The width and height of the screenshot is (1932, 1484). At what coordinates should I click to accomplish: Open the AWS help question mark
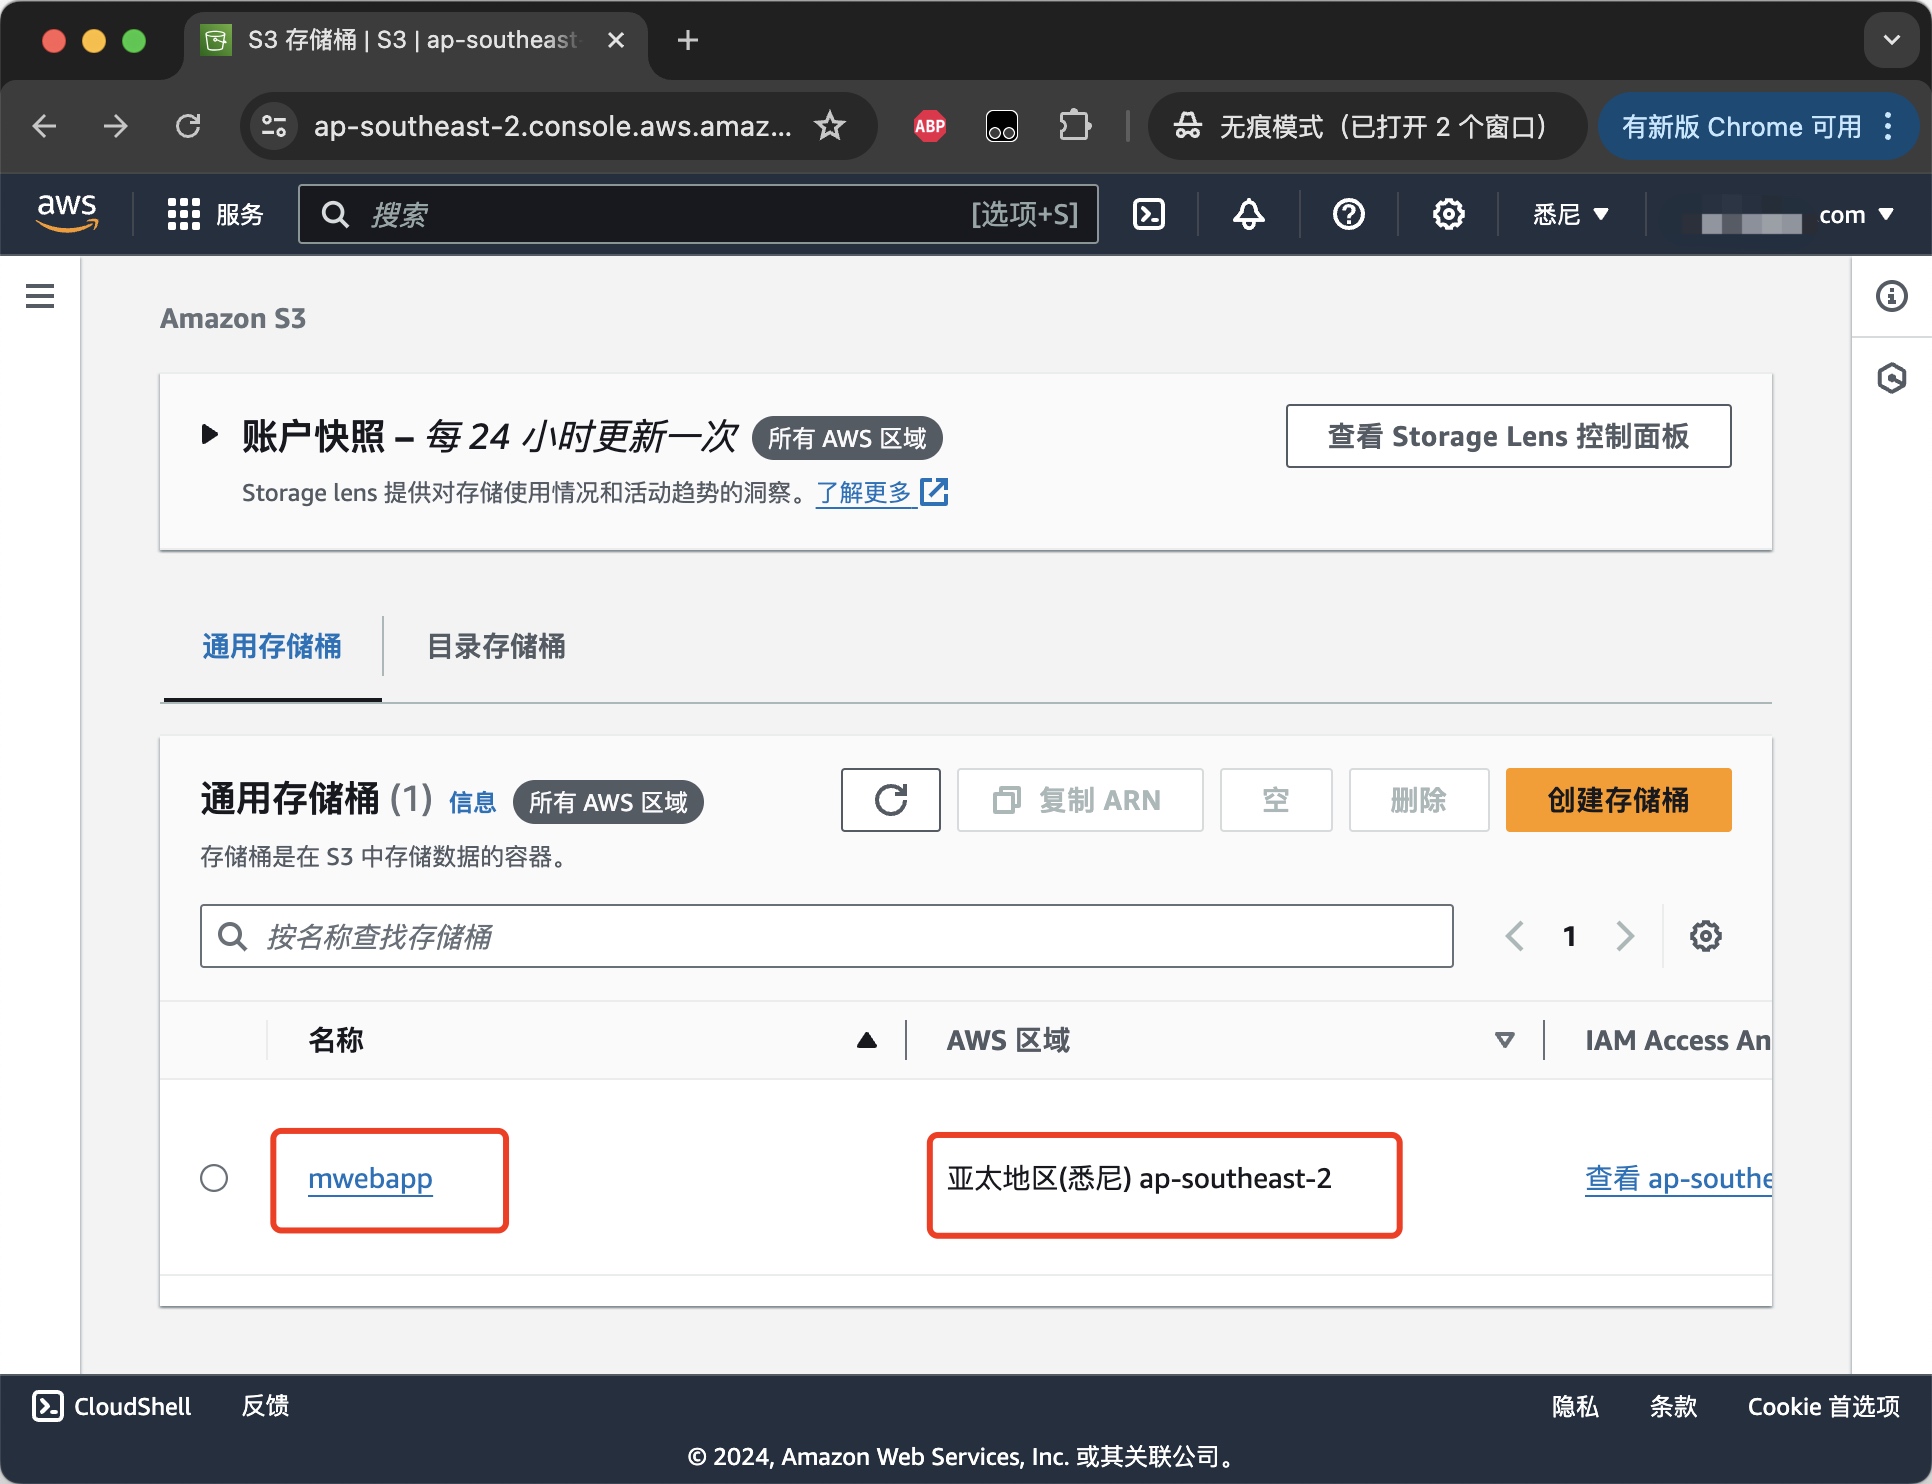pyautogui.click(x=1348, y=214)
